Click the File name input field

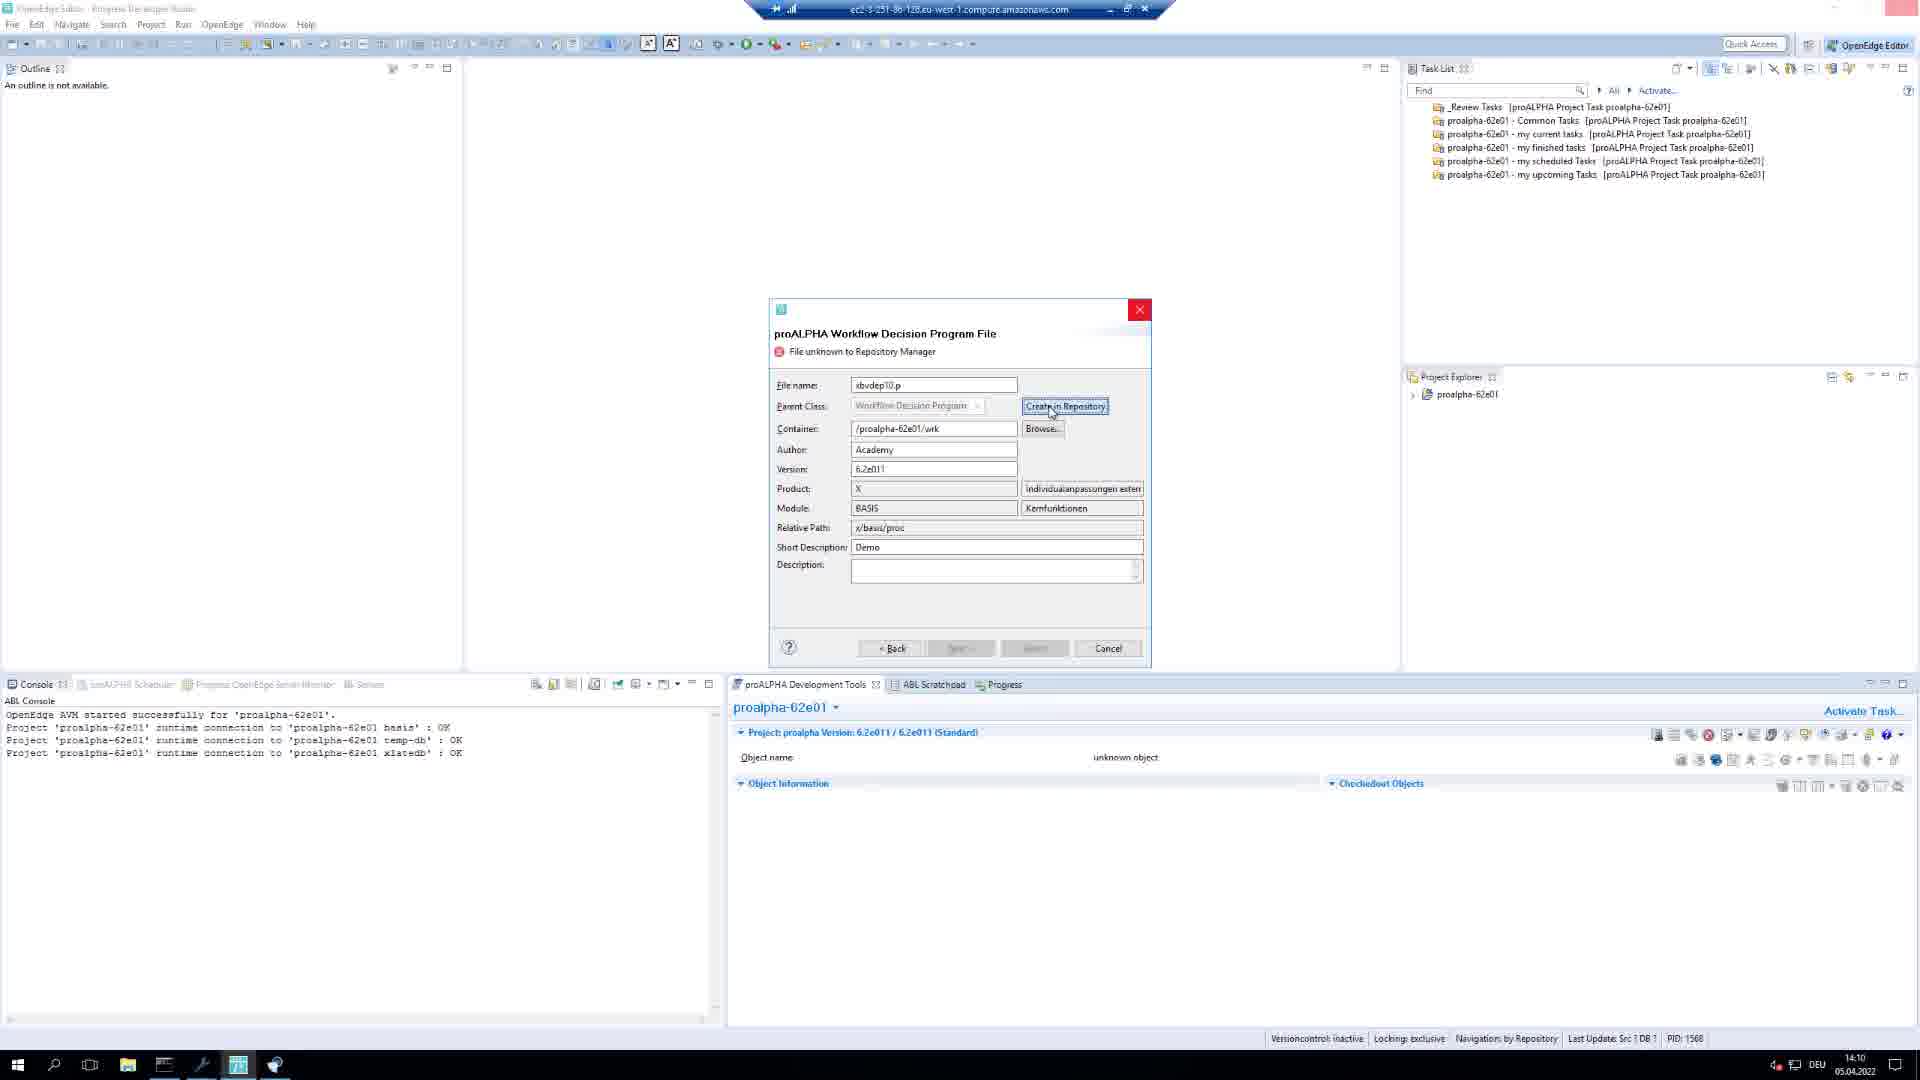point(934,385)
